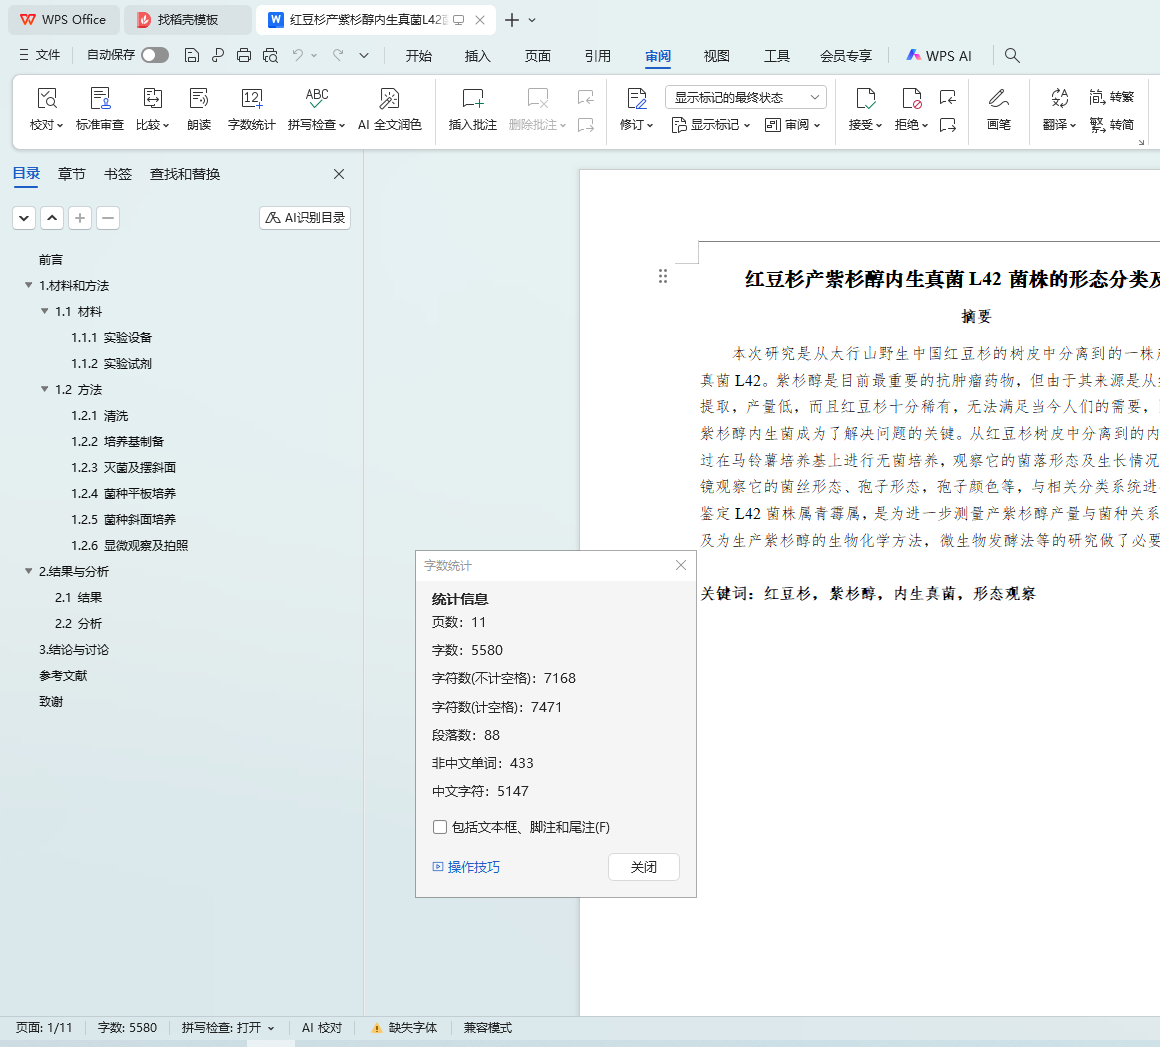Open the 显示标记的最终状态 dropdown

745,97
